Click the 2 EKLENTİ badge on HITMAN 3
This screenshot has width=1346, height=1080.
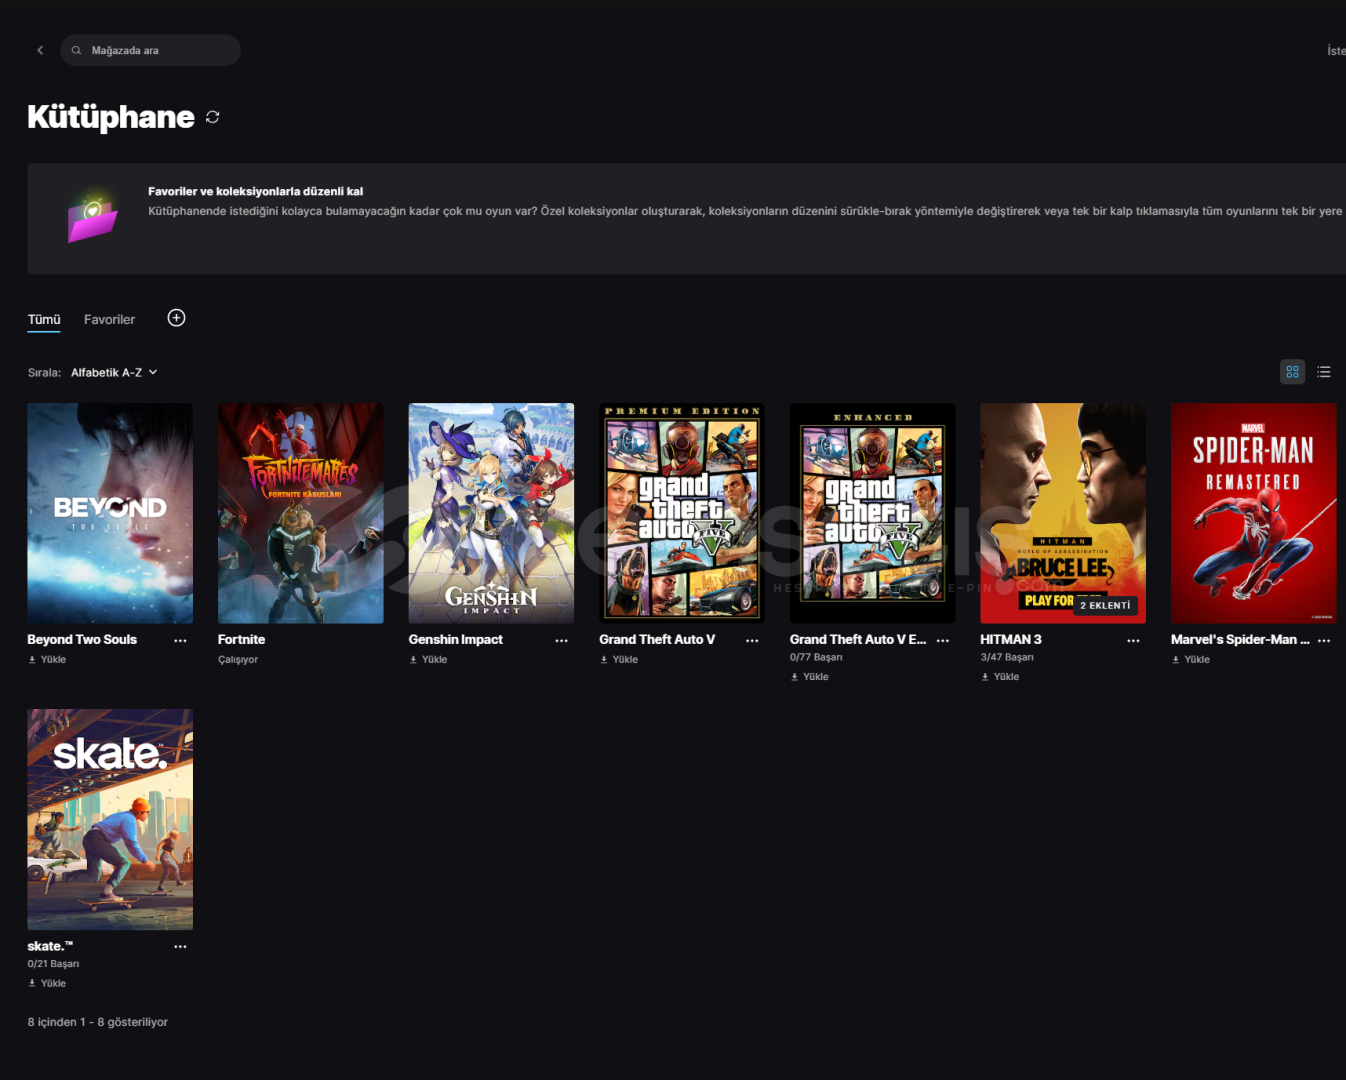pyautogui.click(x=1105, y=605)
